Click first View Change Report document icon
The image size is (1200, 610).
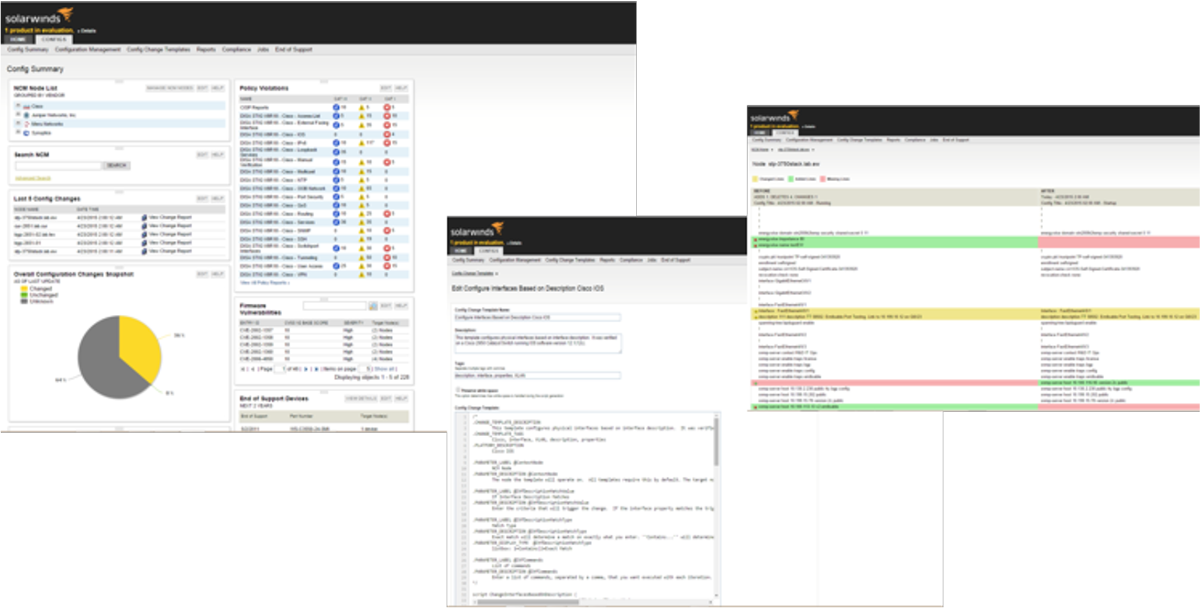pos(144,217)
